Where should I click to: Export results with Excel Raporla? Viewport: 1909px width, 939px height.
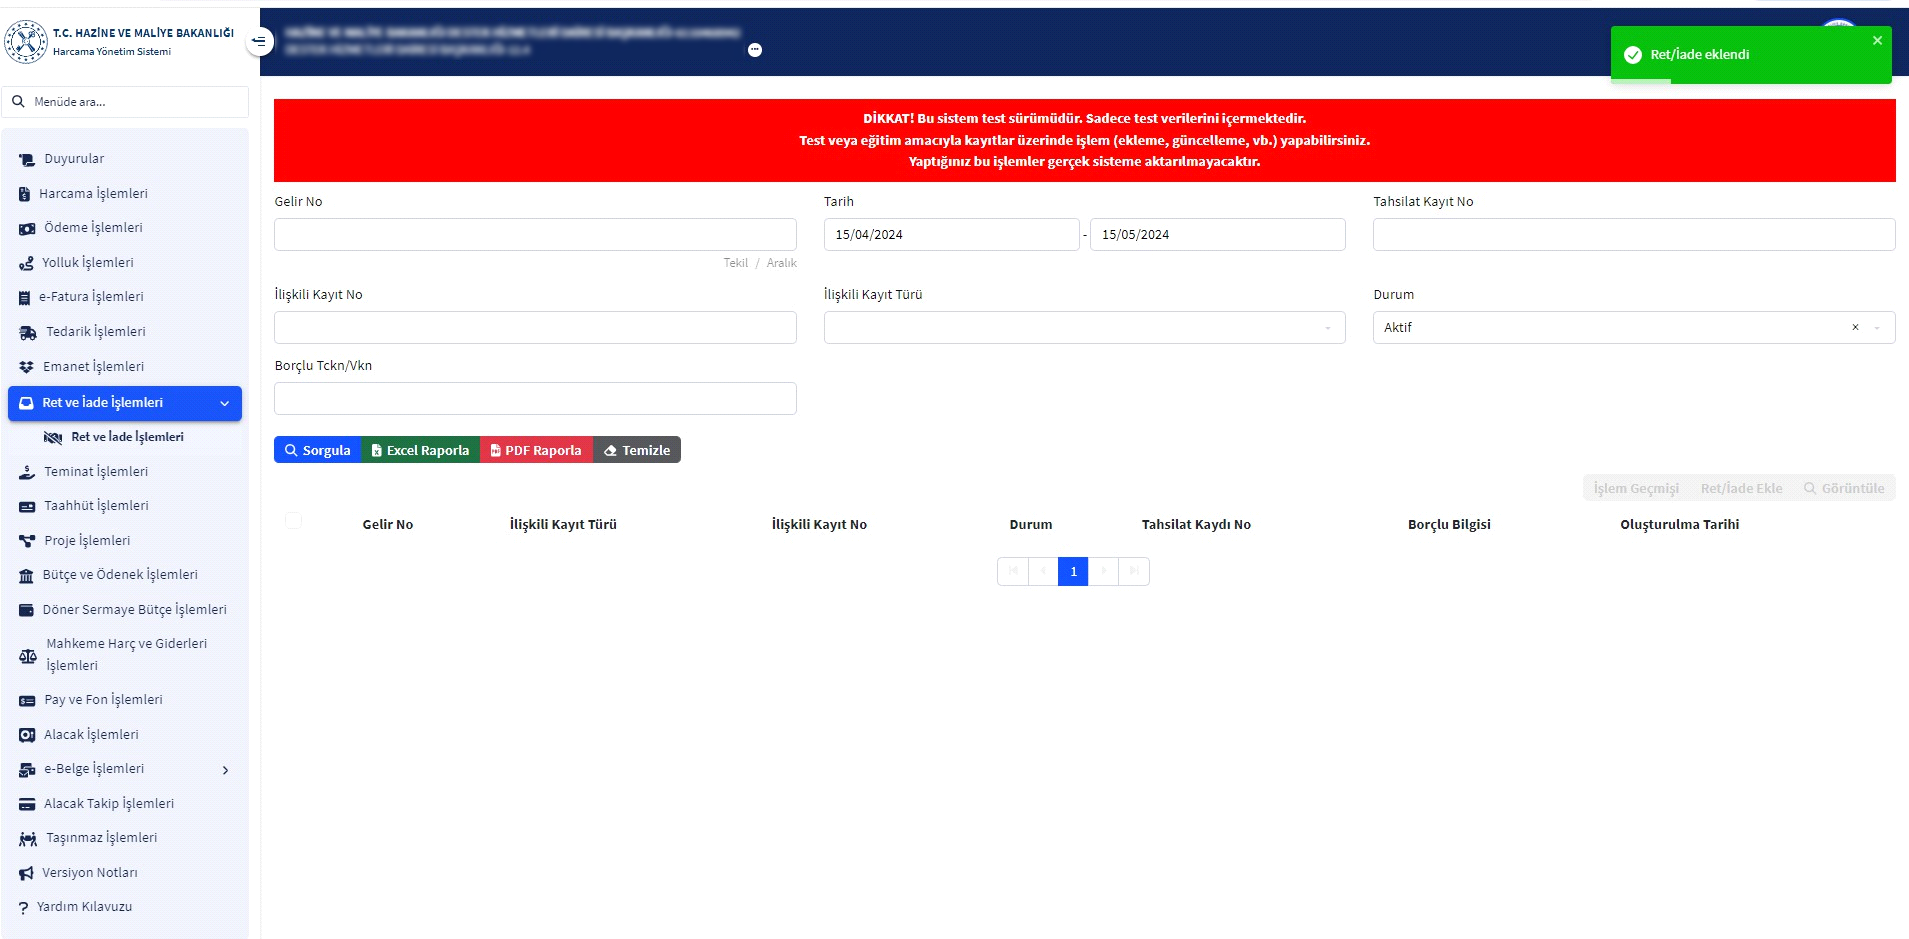tap(420, 451)
